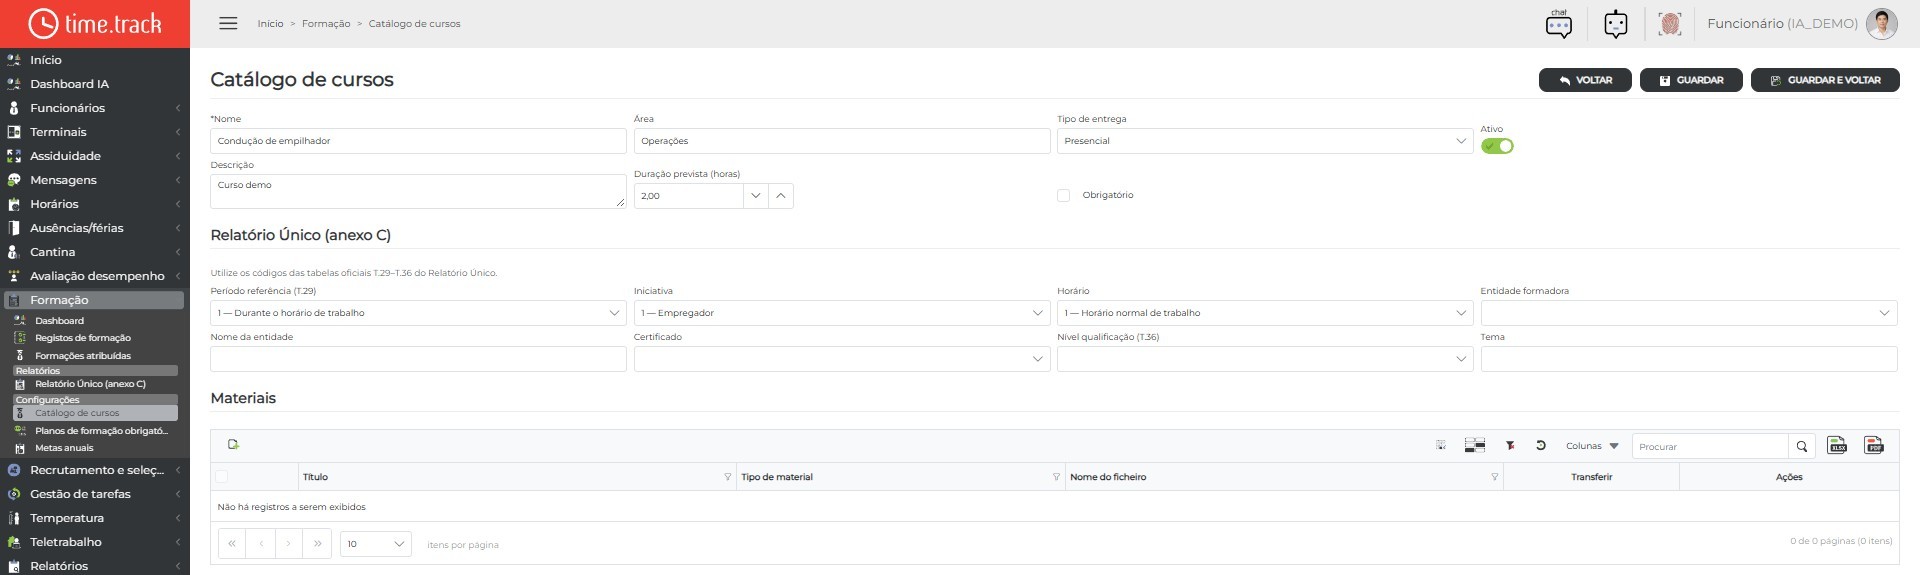Open Início in the sidebar
This screenshot has height=575, width=1920.
coord(95,60)
